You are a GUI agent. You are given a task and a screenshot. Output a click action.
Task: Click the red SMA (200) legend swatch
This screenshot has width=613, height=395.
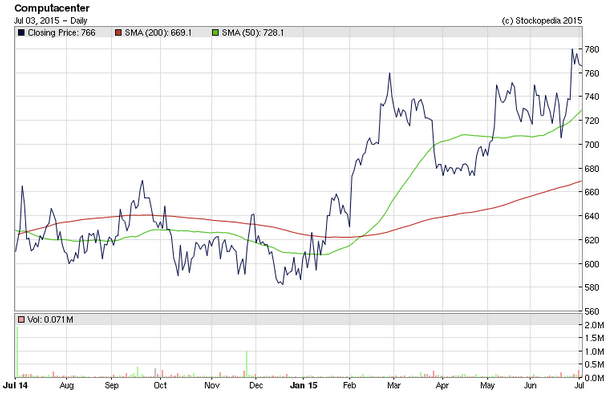coord(118,33)
